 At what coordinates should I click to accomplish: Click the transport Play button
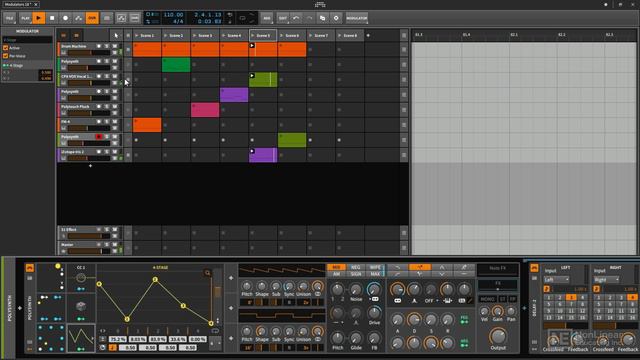39,18
